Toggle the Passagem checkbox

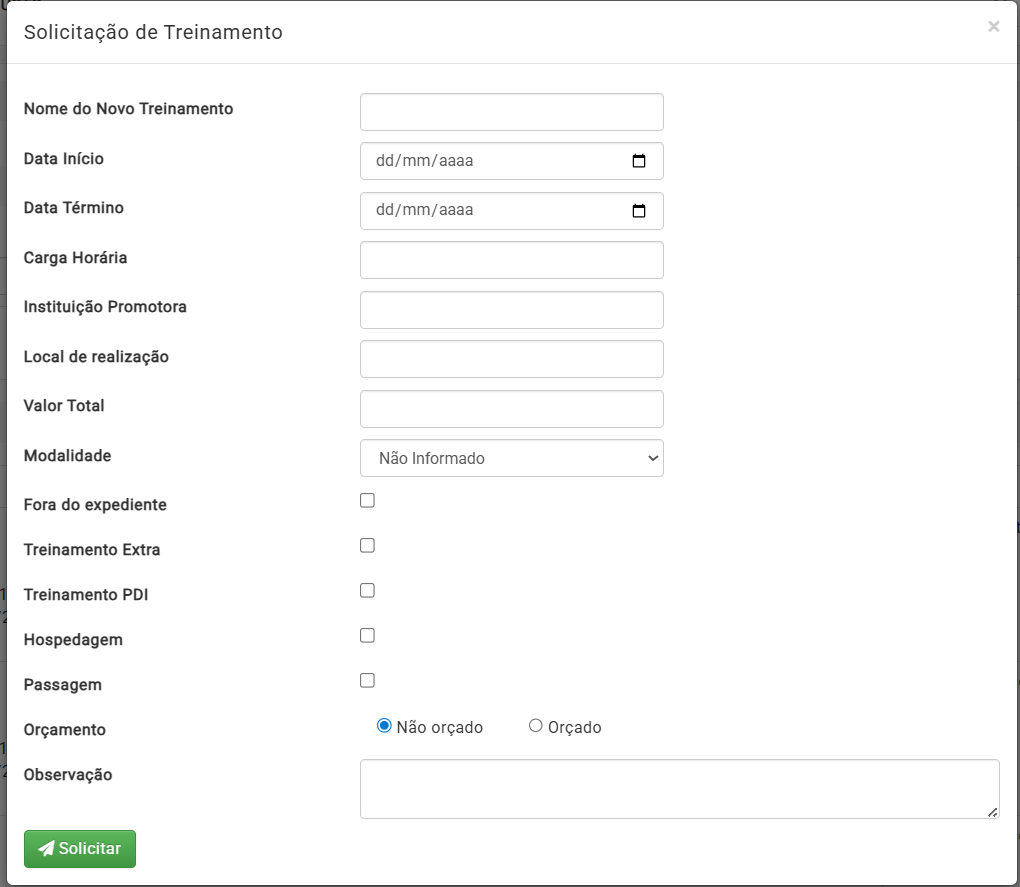(x=367, y=680)
